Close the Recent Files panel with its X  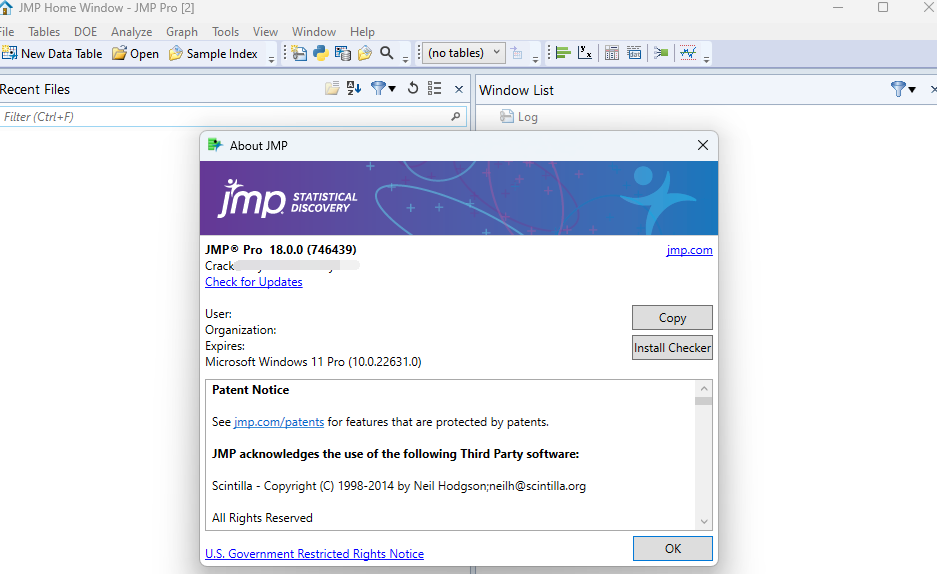point(459,89)
